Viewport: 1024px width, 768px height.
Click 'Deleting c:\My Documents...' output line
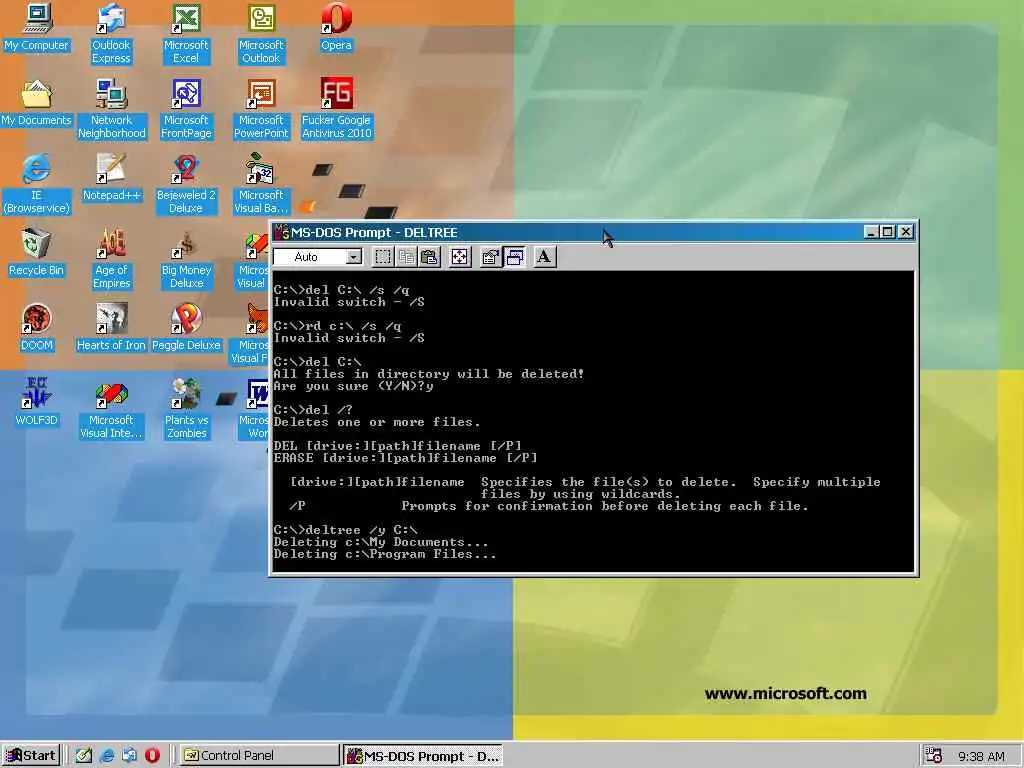point(381,542)
